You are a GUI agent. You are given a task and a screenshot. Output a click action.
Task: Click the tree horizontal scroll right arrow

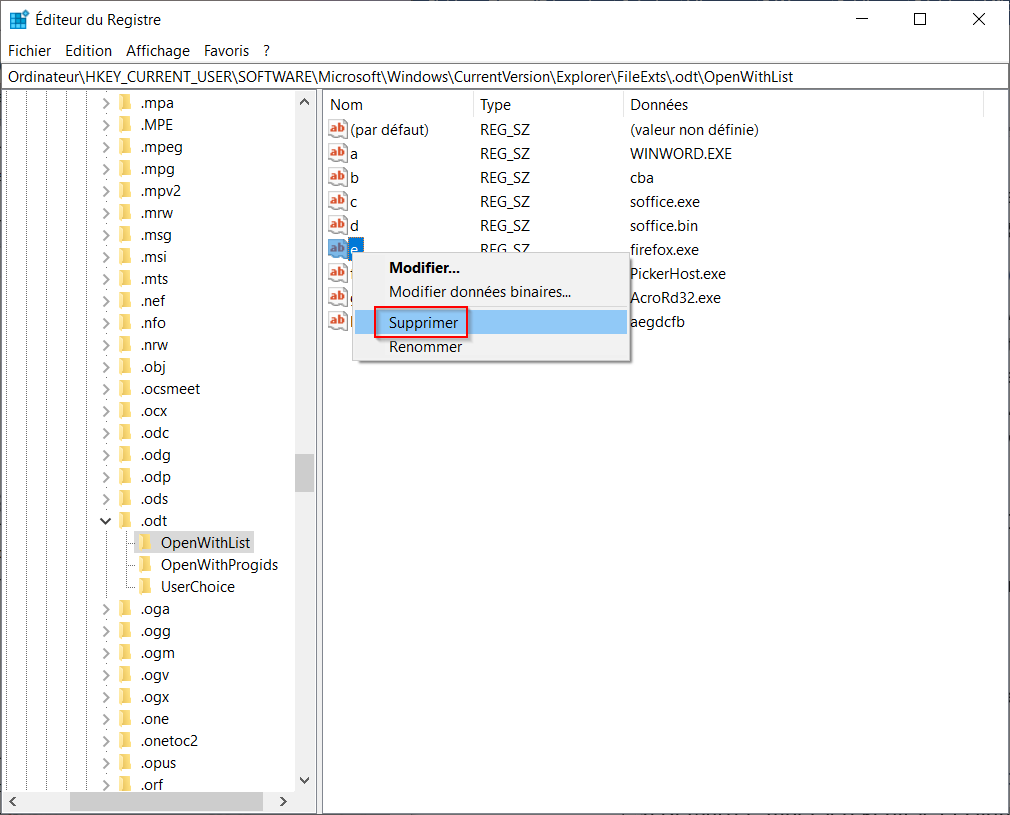(x=283, y=801)
